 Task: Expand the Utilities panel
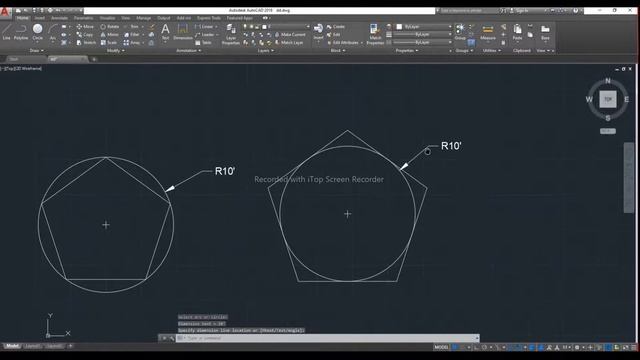pyautogui.click(x=492, y=51)
